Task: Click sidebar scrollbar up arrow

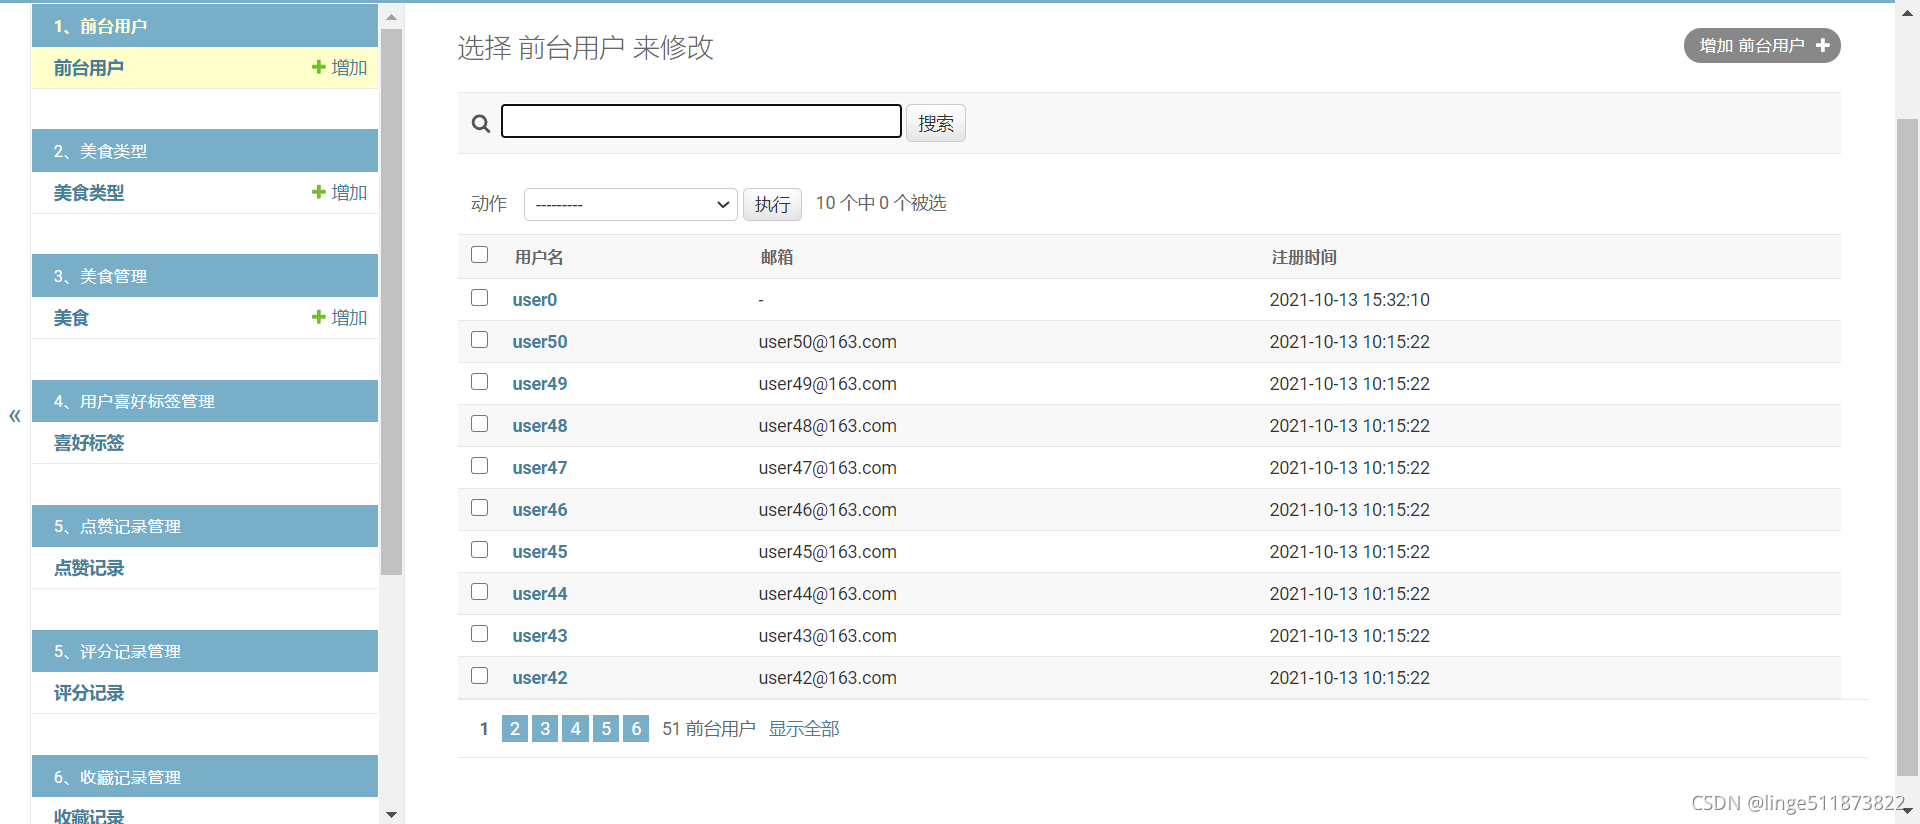Action: [392, 16]
